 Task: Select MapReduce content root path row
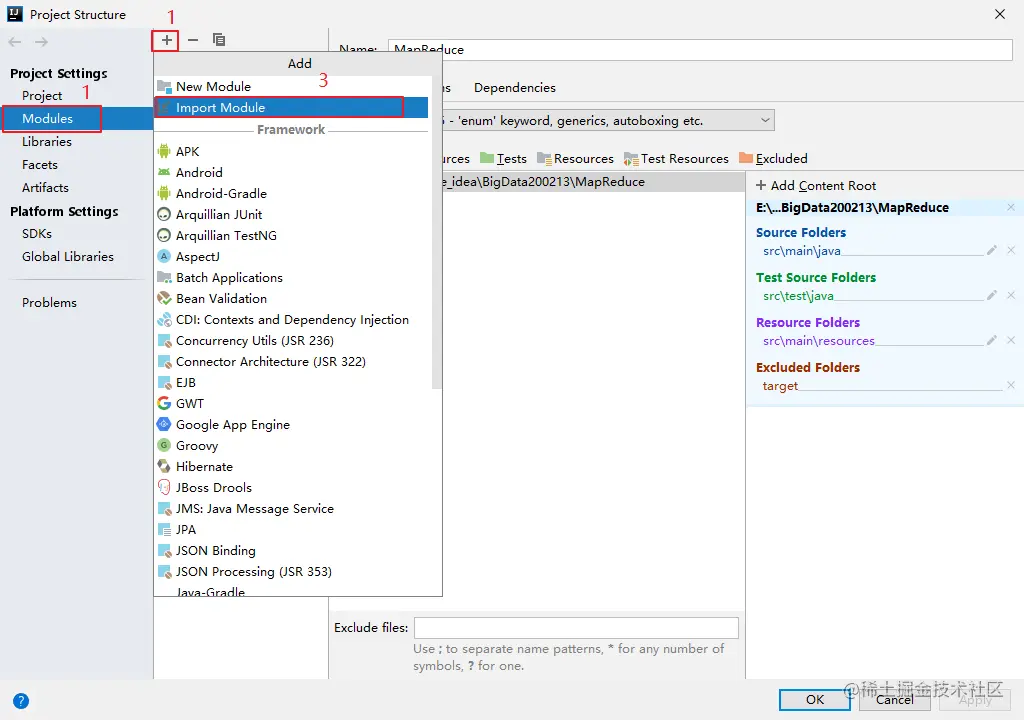[594, 182]
